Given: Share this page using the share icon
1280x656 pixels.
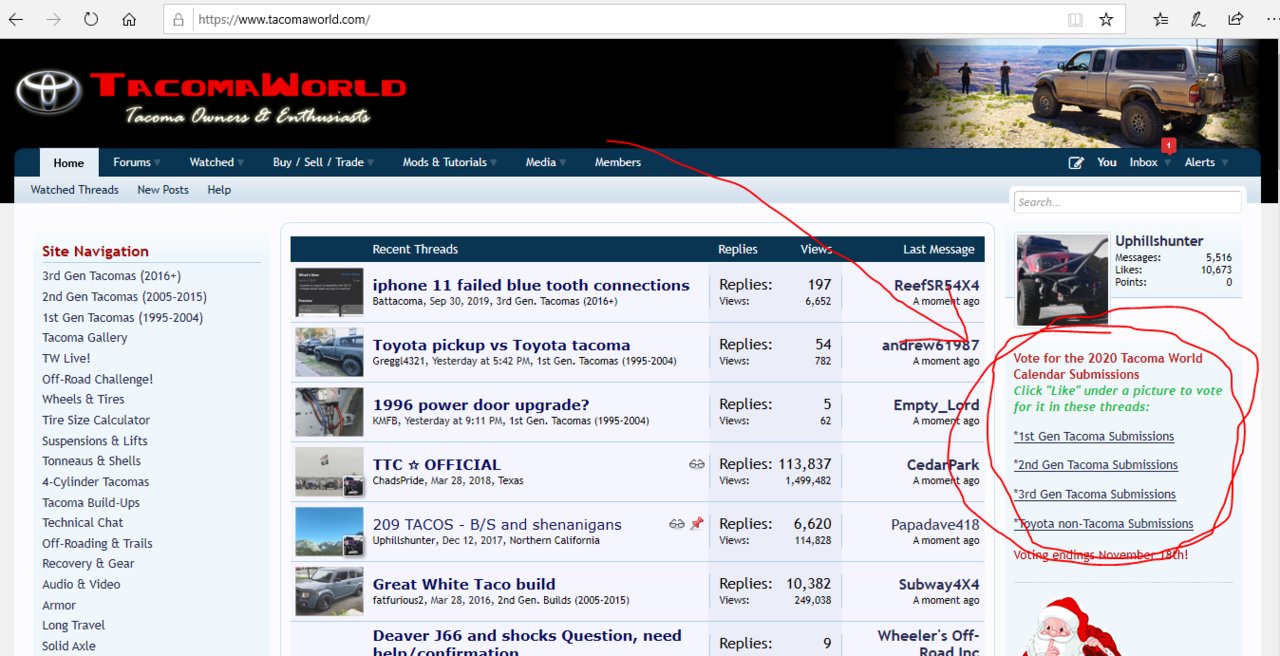Looking at the screenshot, I should coord(1236,19).
